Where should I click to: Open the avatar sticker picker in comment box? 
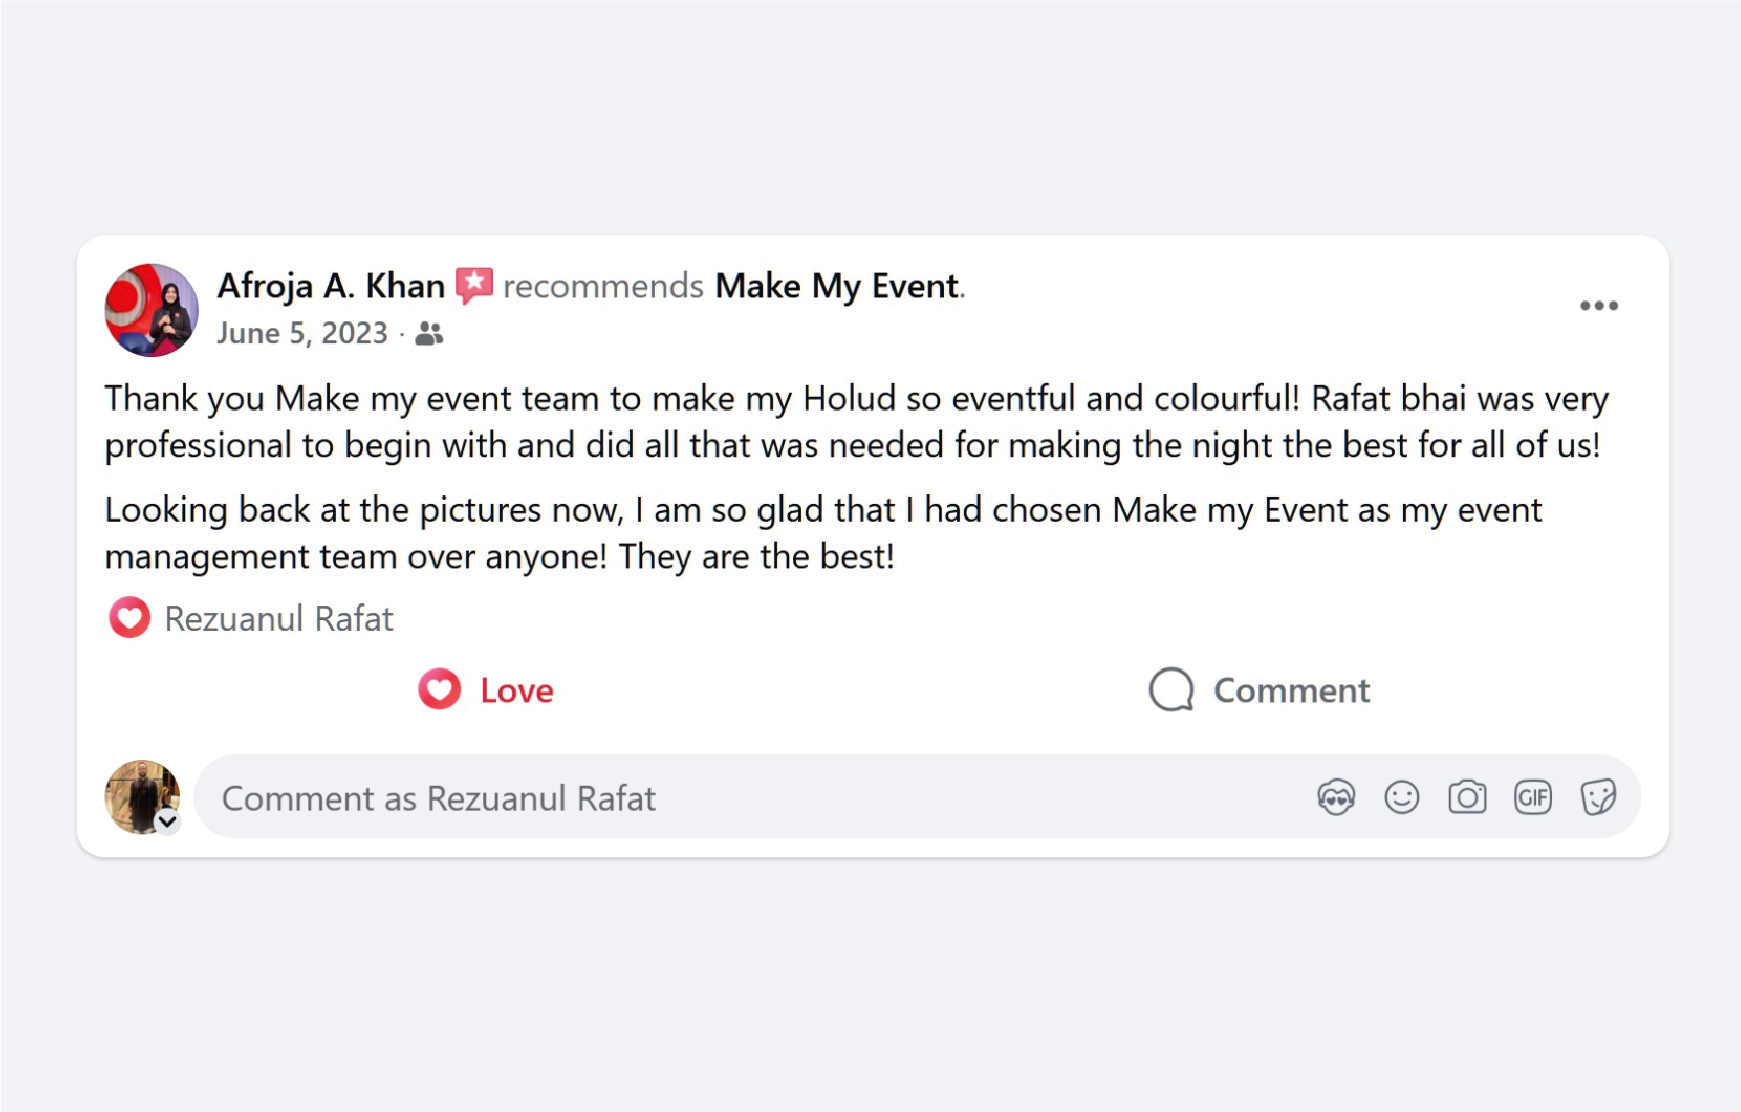[1335, 797]
